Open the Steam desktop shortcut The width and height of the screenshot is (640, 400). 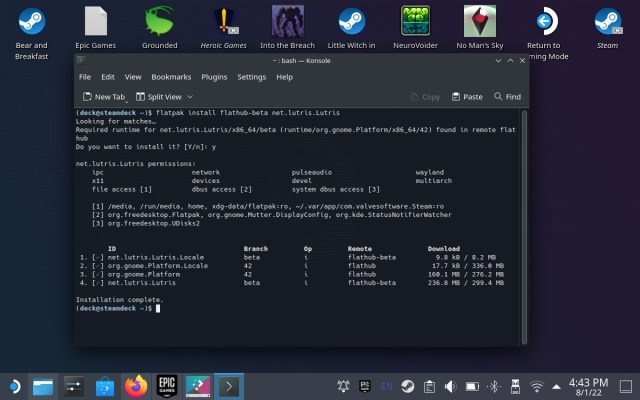click(608, 28)
